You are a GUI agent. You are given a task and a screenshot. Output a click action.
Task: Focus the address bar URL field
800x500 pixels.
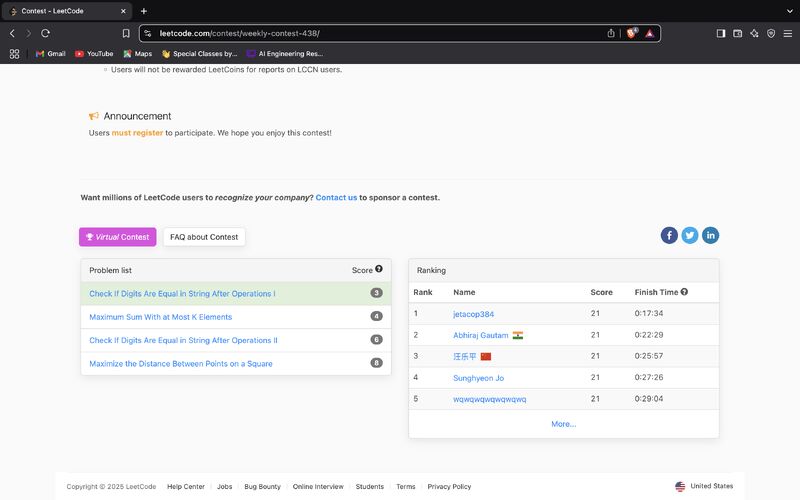click(370, 33)
